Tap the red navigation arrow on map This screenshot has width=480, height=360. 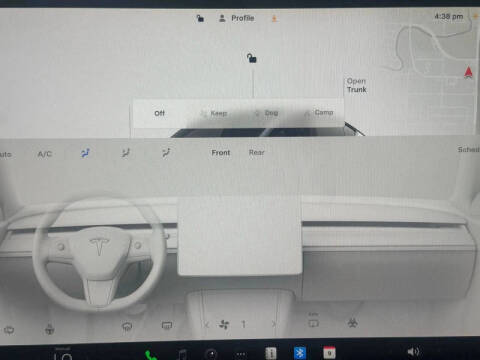click(x=468, y=72)
